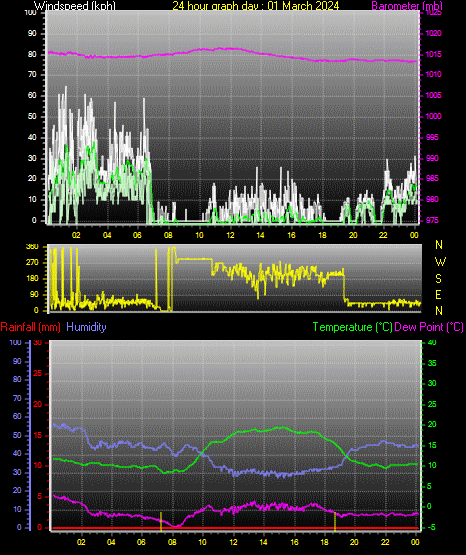Image resolution: width=466 pixels, height=555 pixels.
Task: Click the "180" wind direction axis value
Action: 32,279
